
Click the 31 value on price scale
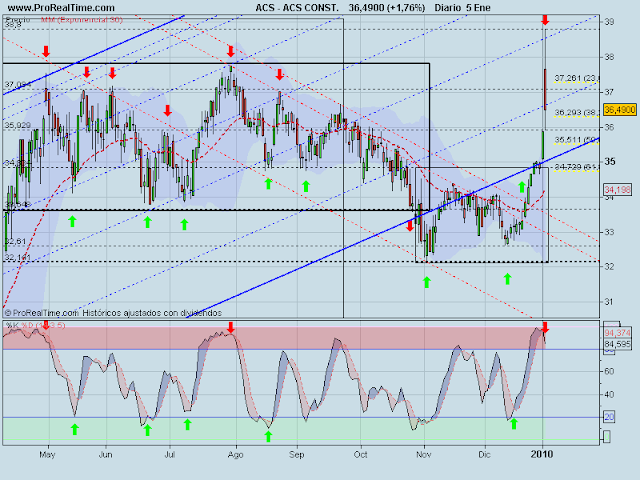tap(609, 302)
